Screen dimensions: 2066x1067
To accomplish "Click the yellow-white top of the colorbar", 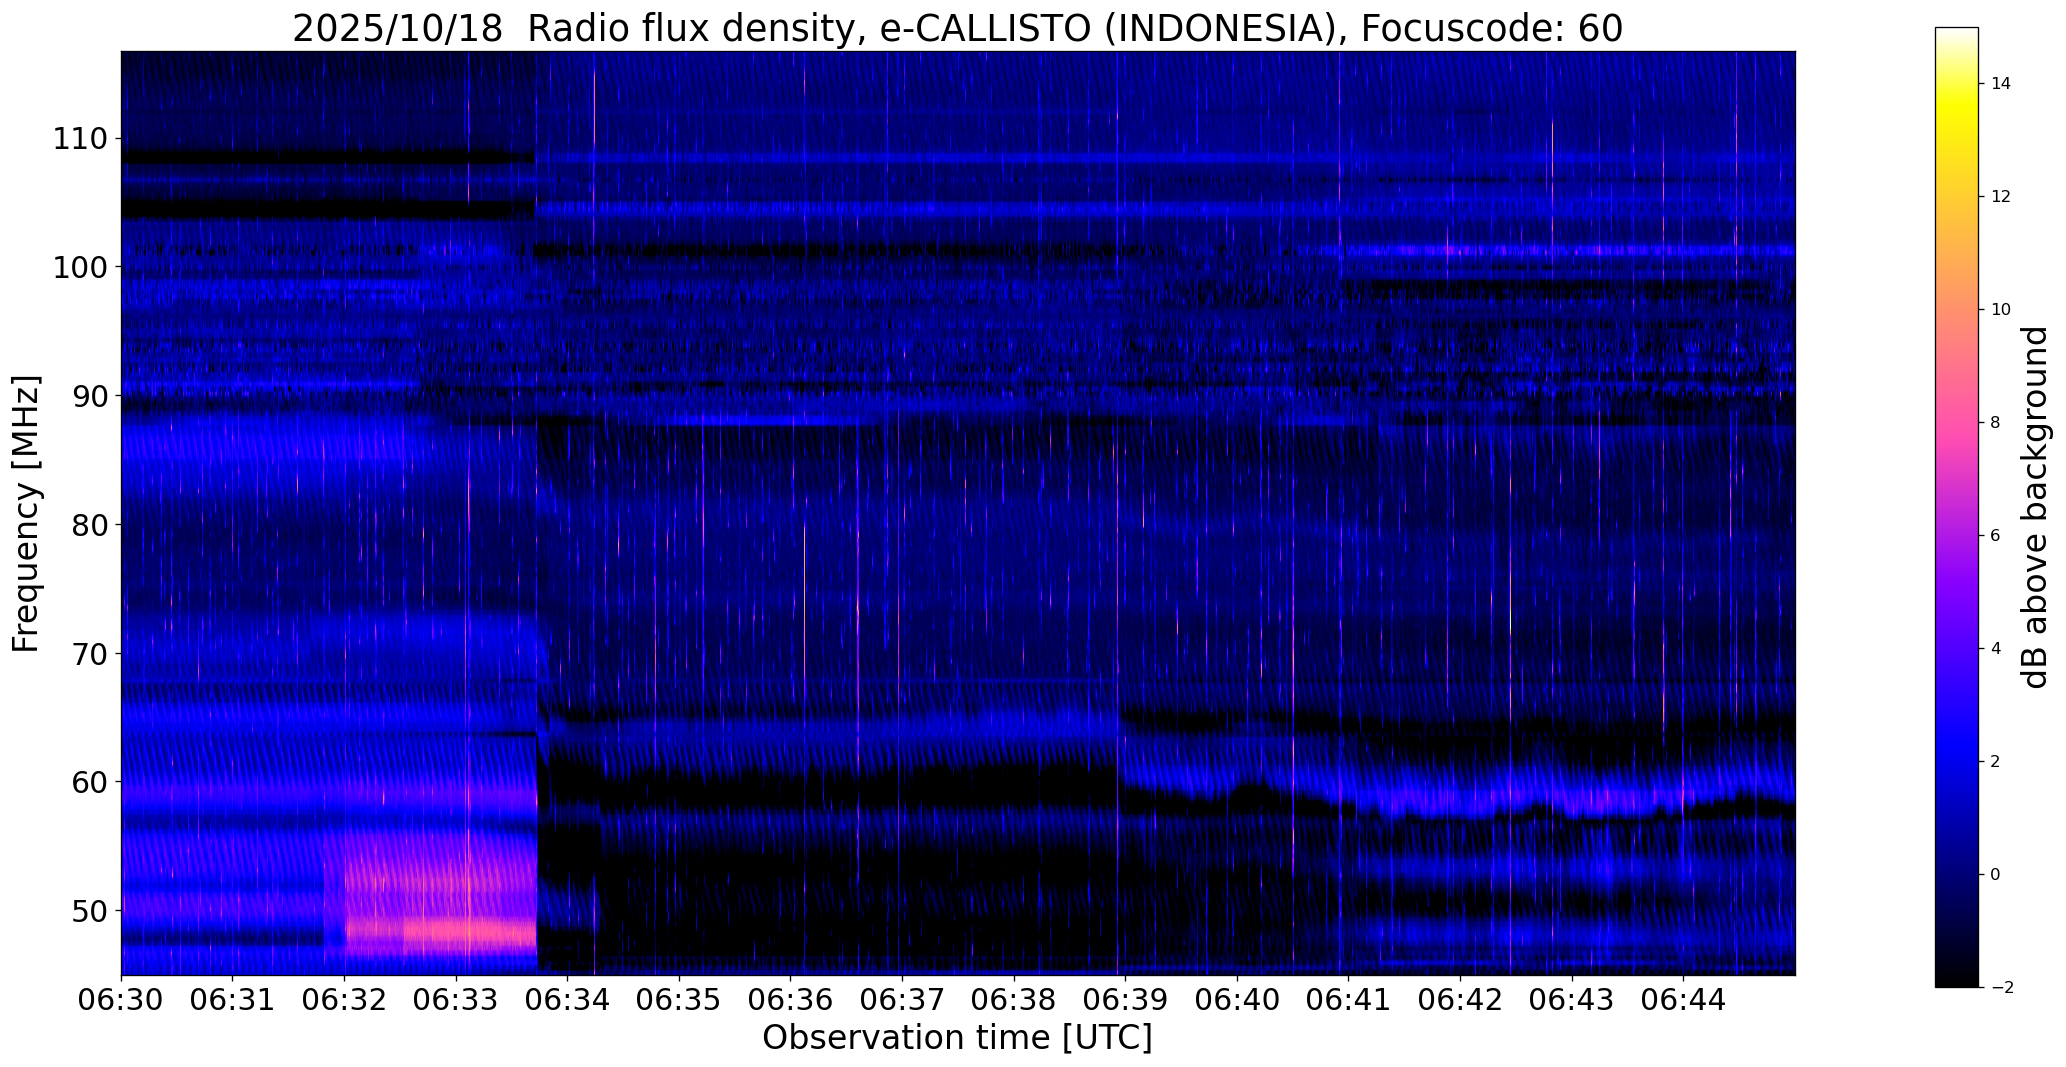I will pyautogui.click(x=1957, y=60).
